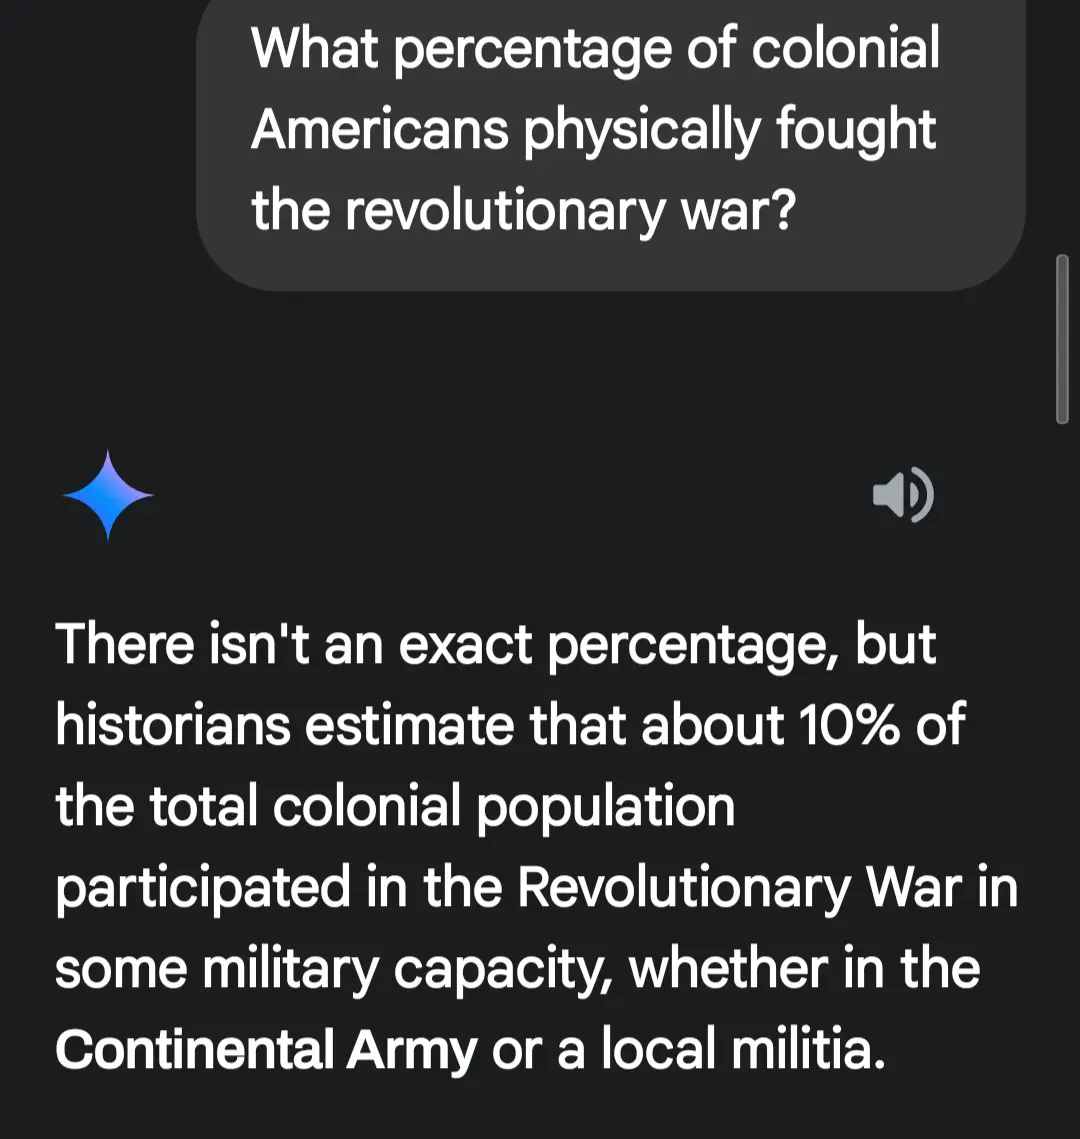Click "military capacity" in the answer
The image size is (1080, 1139).
[406, 969]
